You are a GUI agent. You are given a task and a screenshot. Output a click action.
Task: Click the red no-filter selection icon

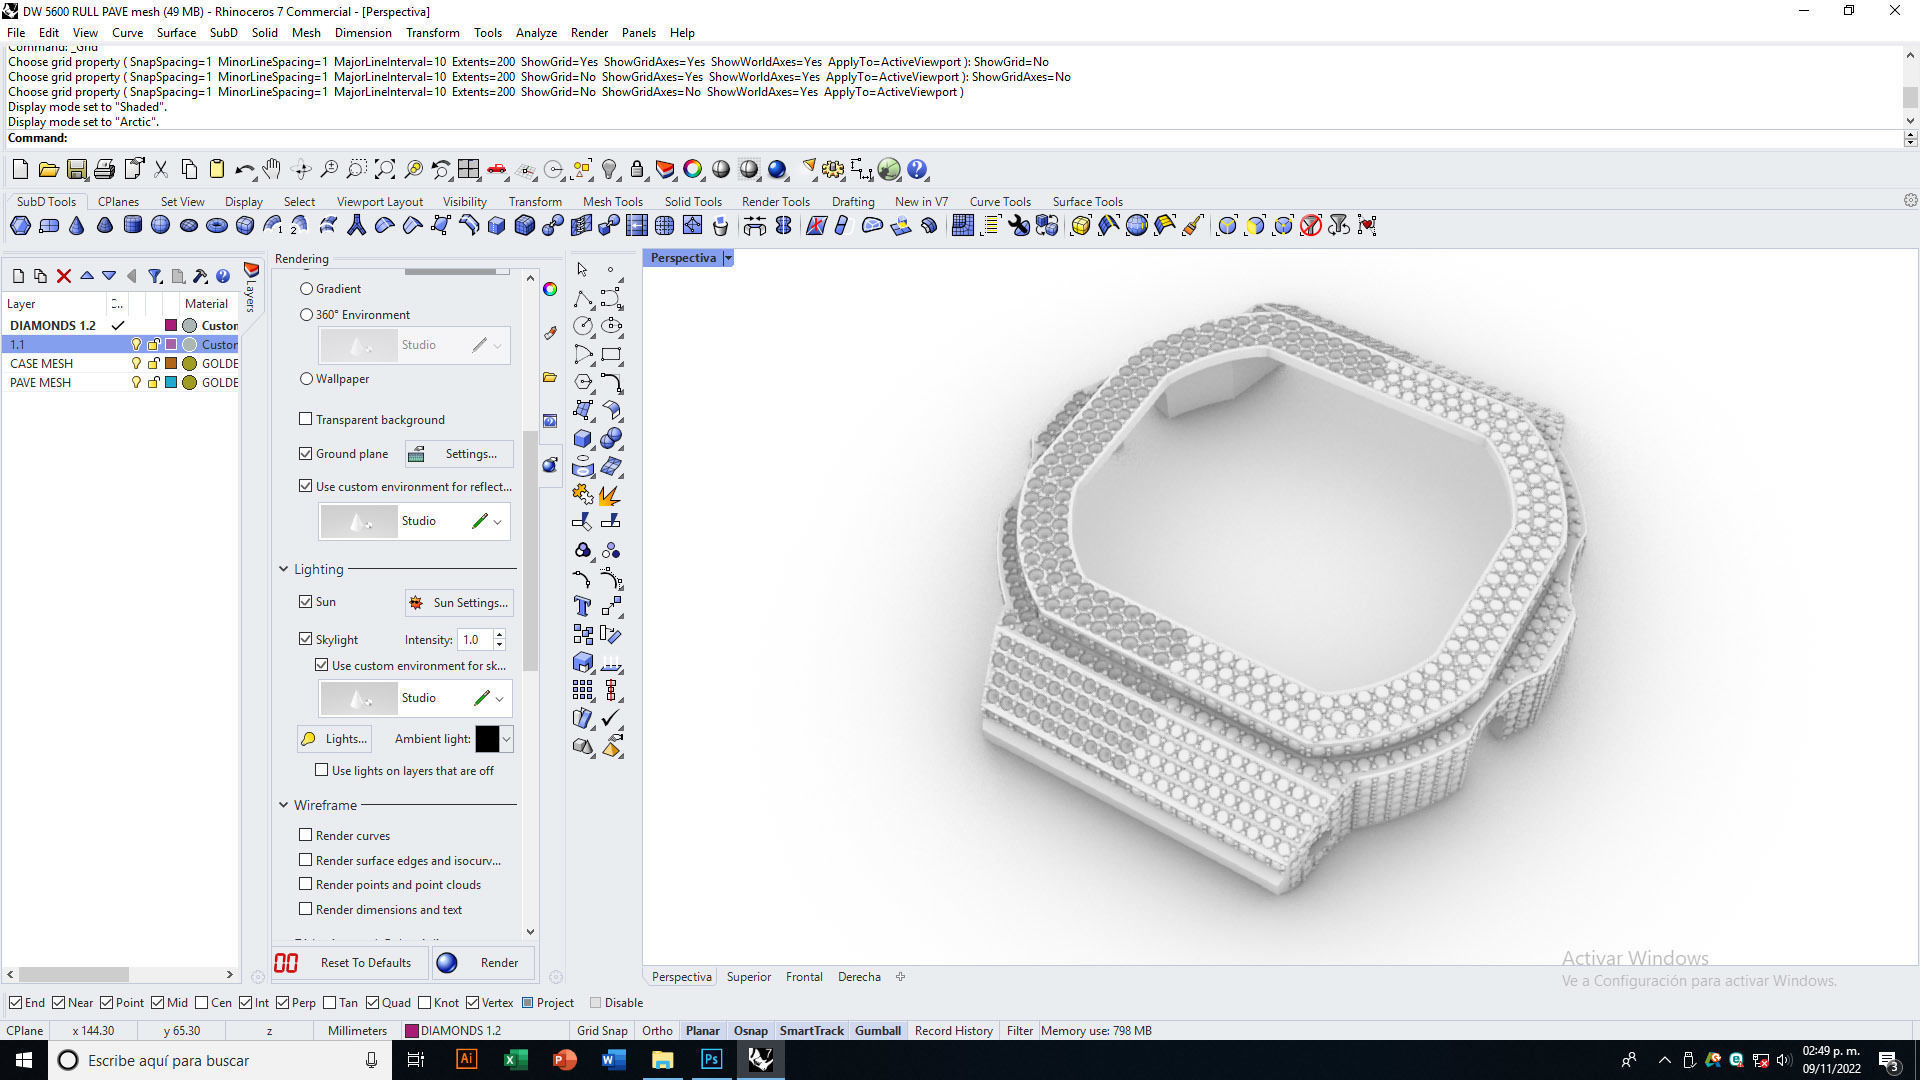point(1311,226)
